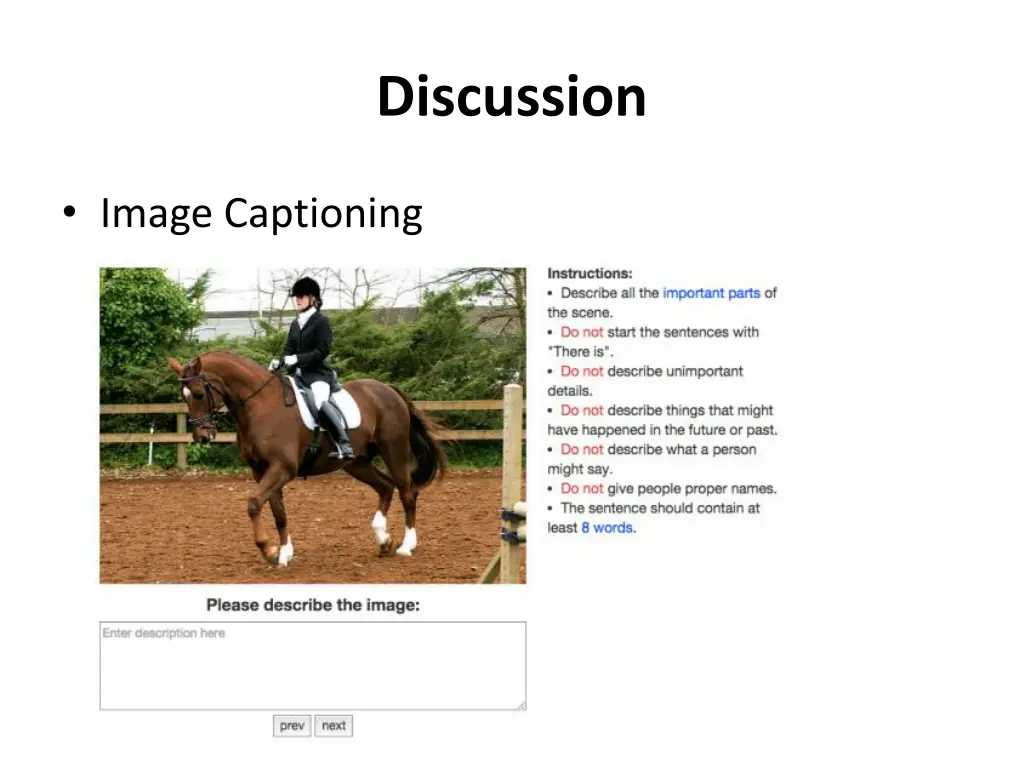Open the 'important parts' blue link

click(711, 293)
